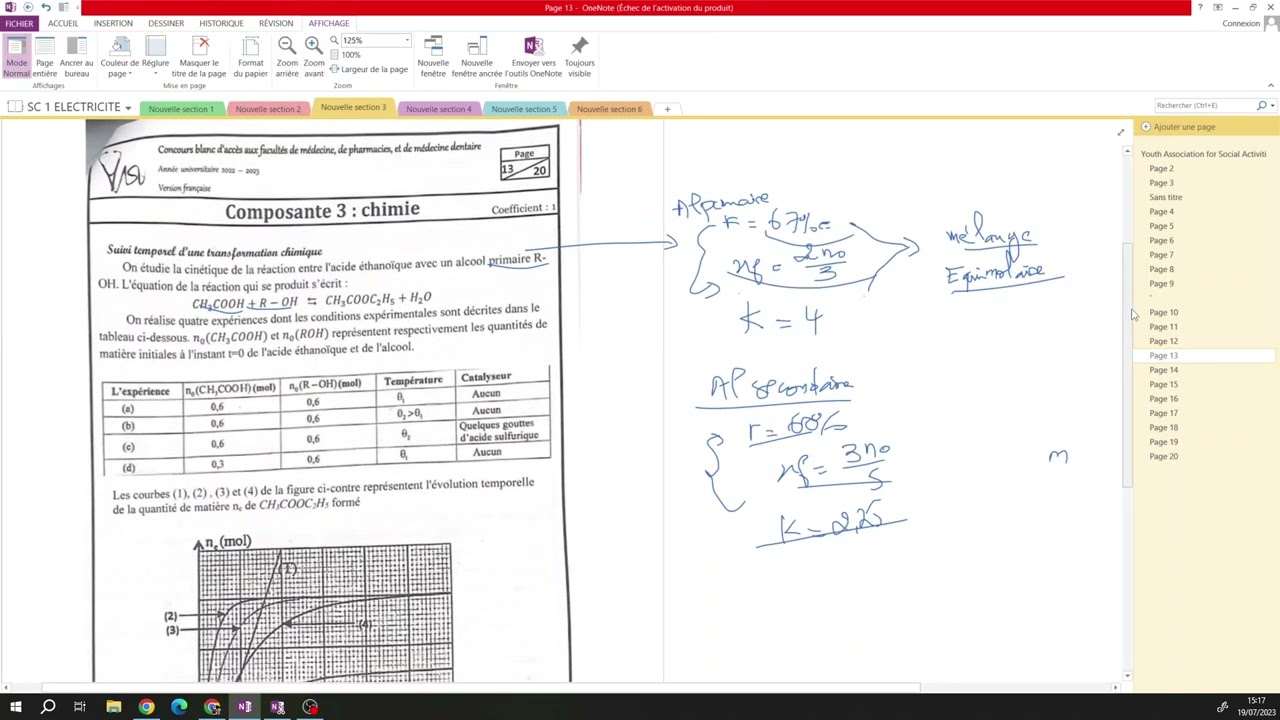Screen dimensions: 1280x720
Task: Switch to ACCUEIL ribbon tab
Action: (63, 23)
